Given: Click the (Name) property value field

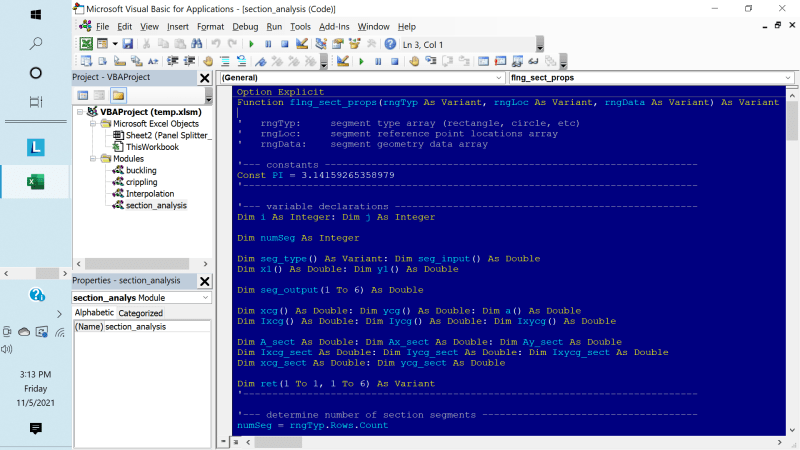Looking at the screenshot, I should pyautogui.click(x=157, y=327).
